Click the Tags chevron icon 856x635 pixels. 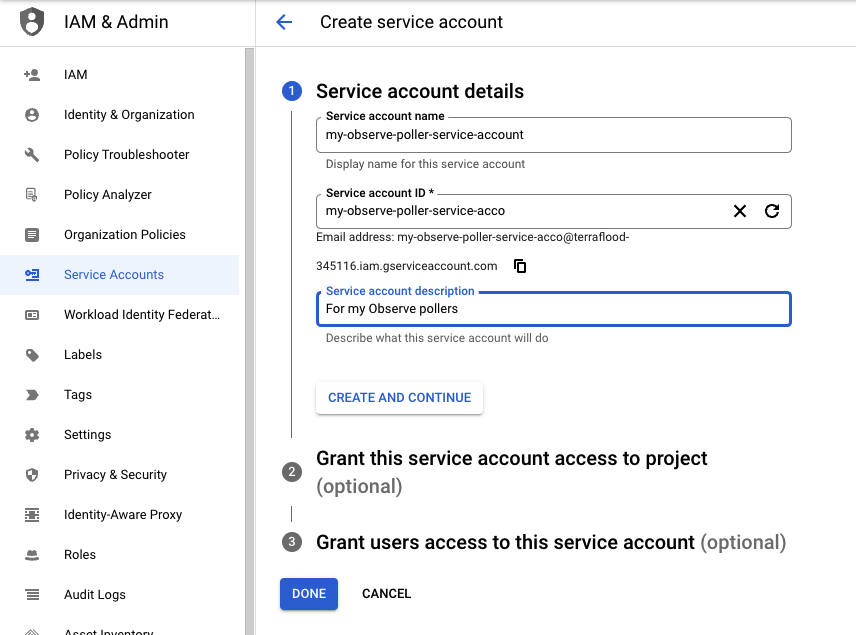(32, 395)
